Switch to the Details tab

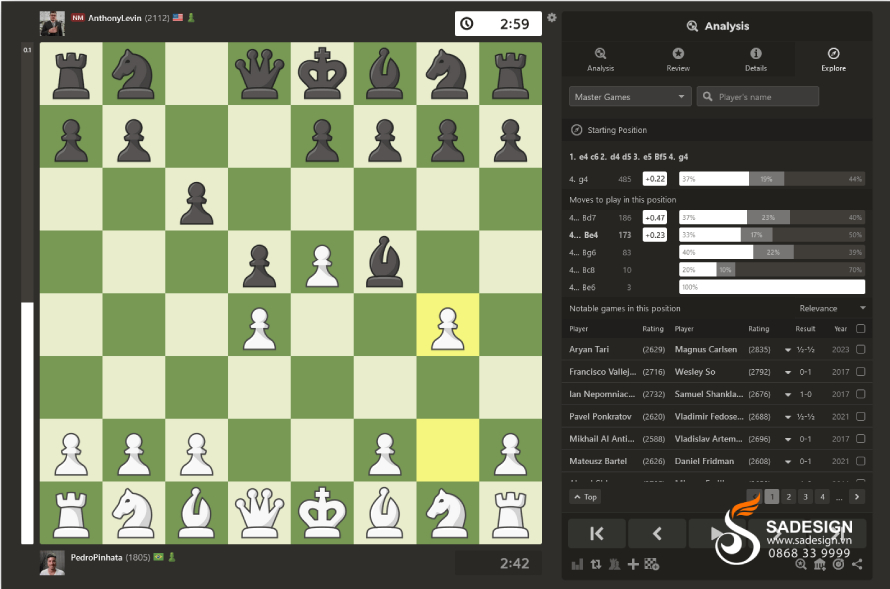(x=755, y=60)
